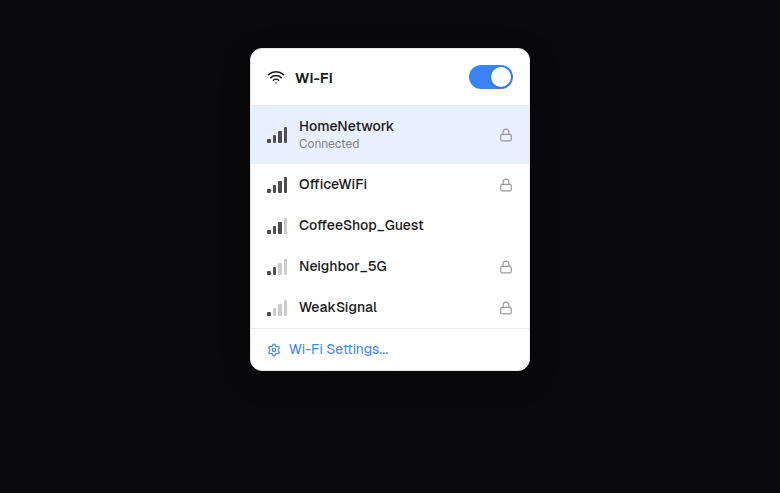Click OfficeWiFi signal strength icon

[x=277, y=185]
